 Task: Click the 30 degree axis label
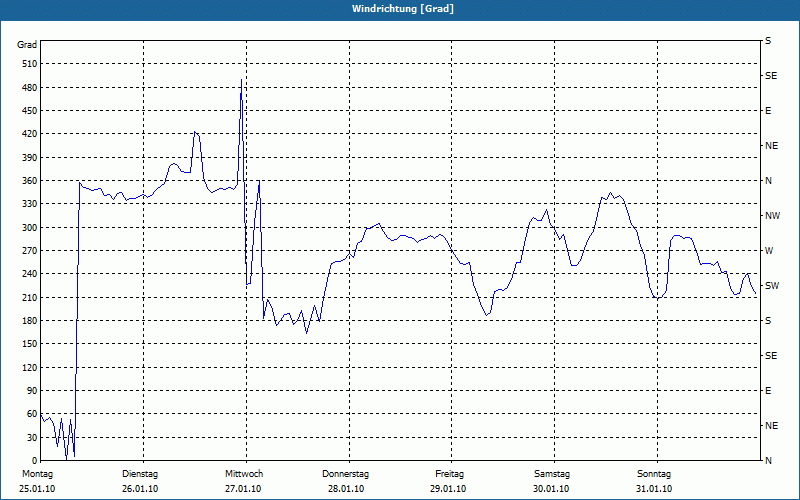(32, 438)
